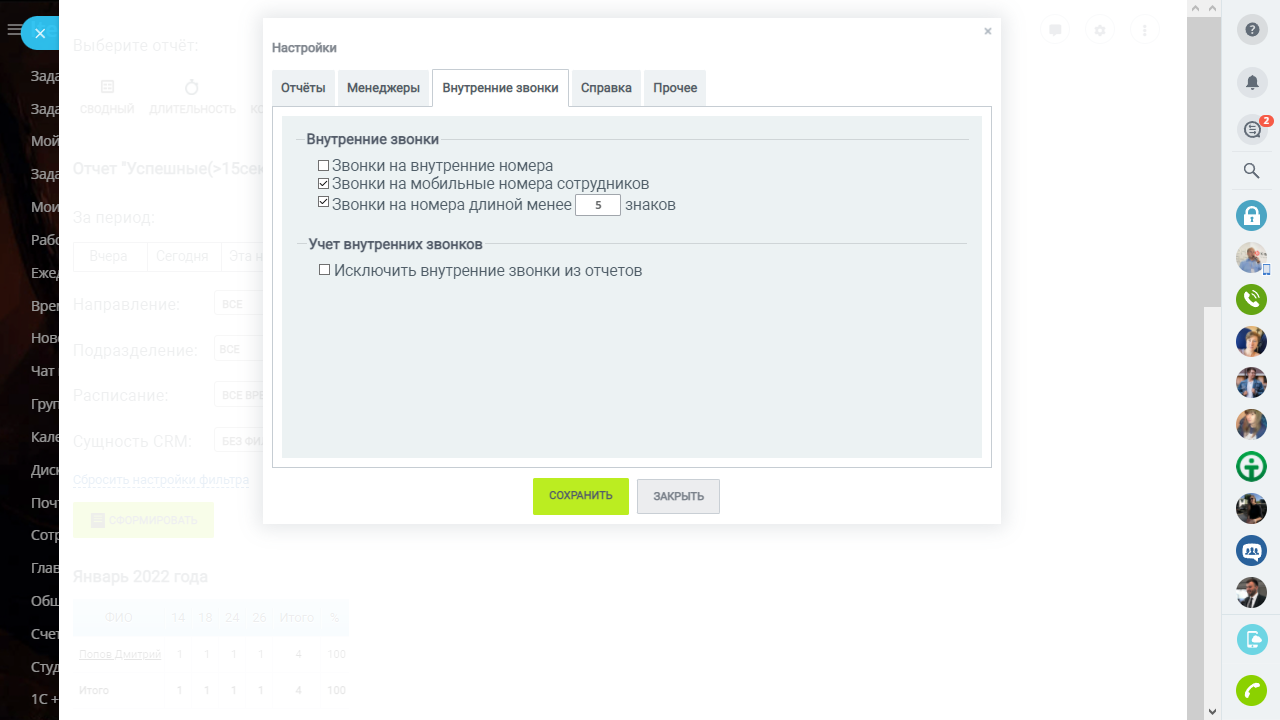This screenshot has width=1280, height=720.
Task: Open the avatar with the mobile phone badge
Action: 1251,258
